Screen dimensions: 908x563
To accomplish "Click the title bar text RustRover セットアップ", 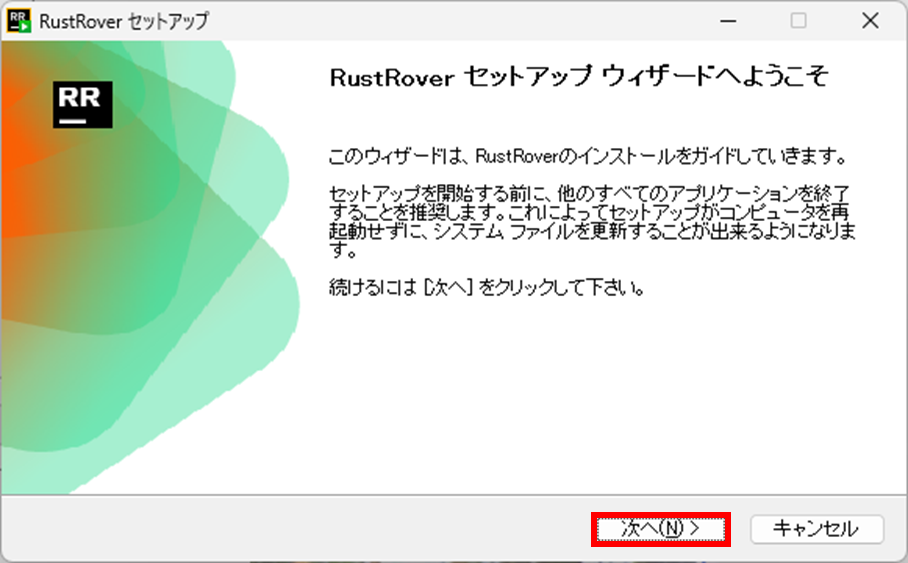I will point(124,21).
